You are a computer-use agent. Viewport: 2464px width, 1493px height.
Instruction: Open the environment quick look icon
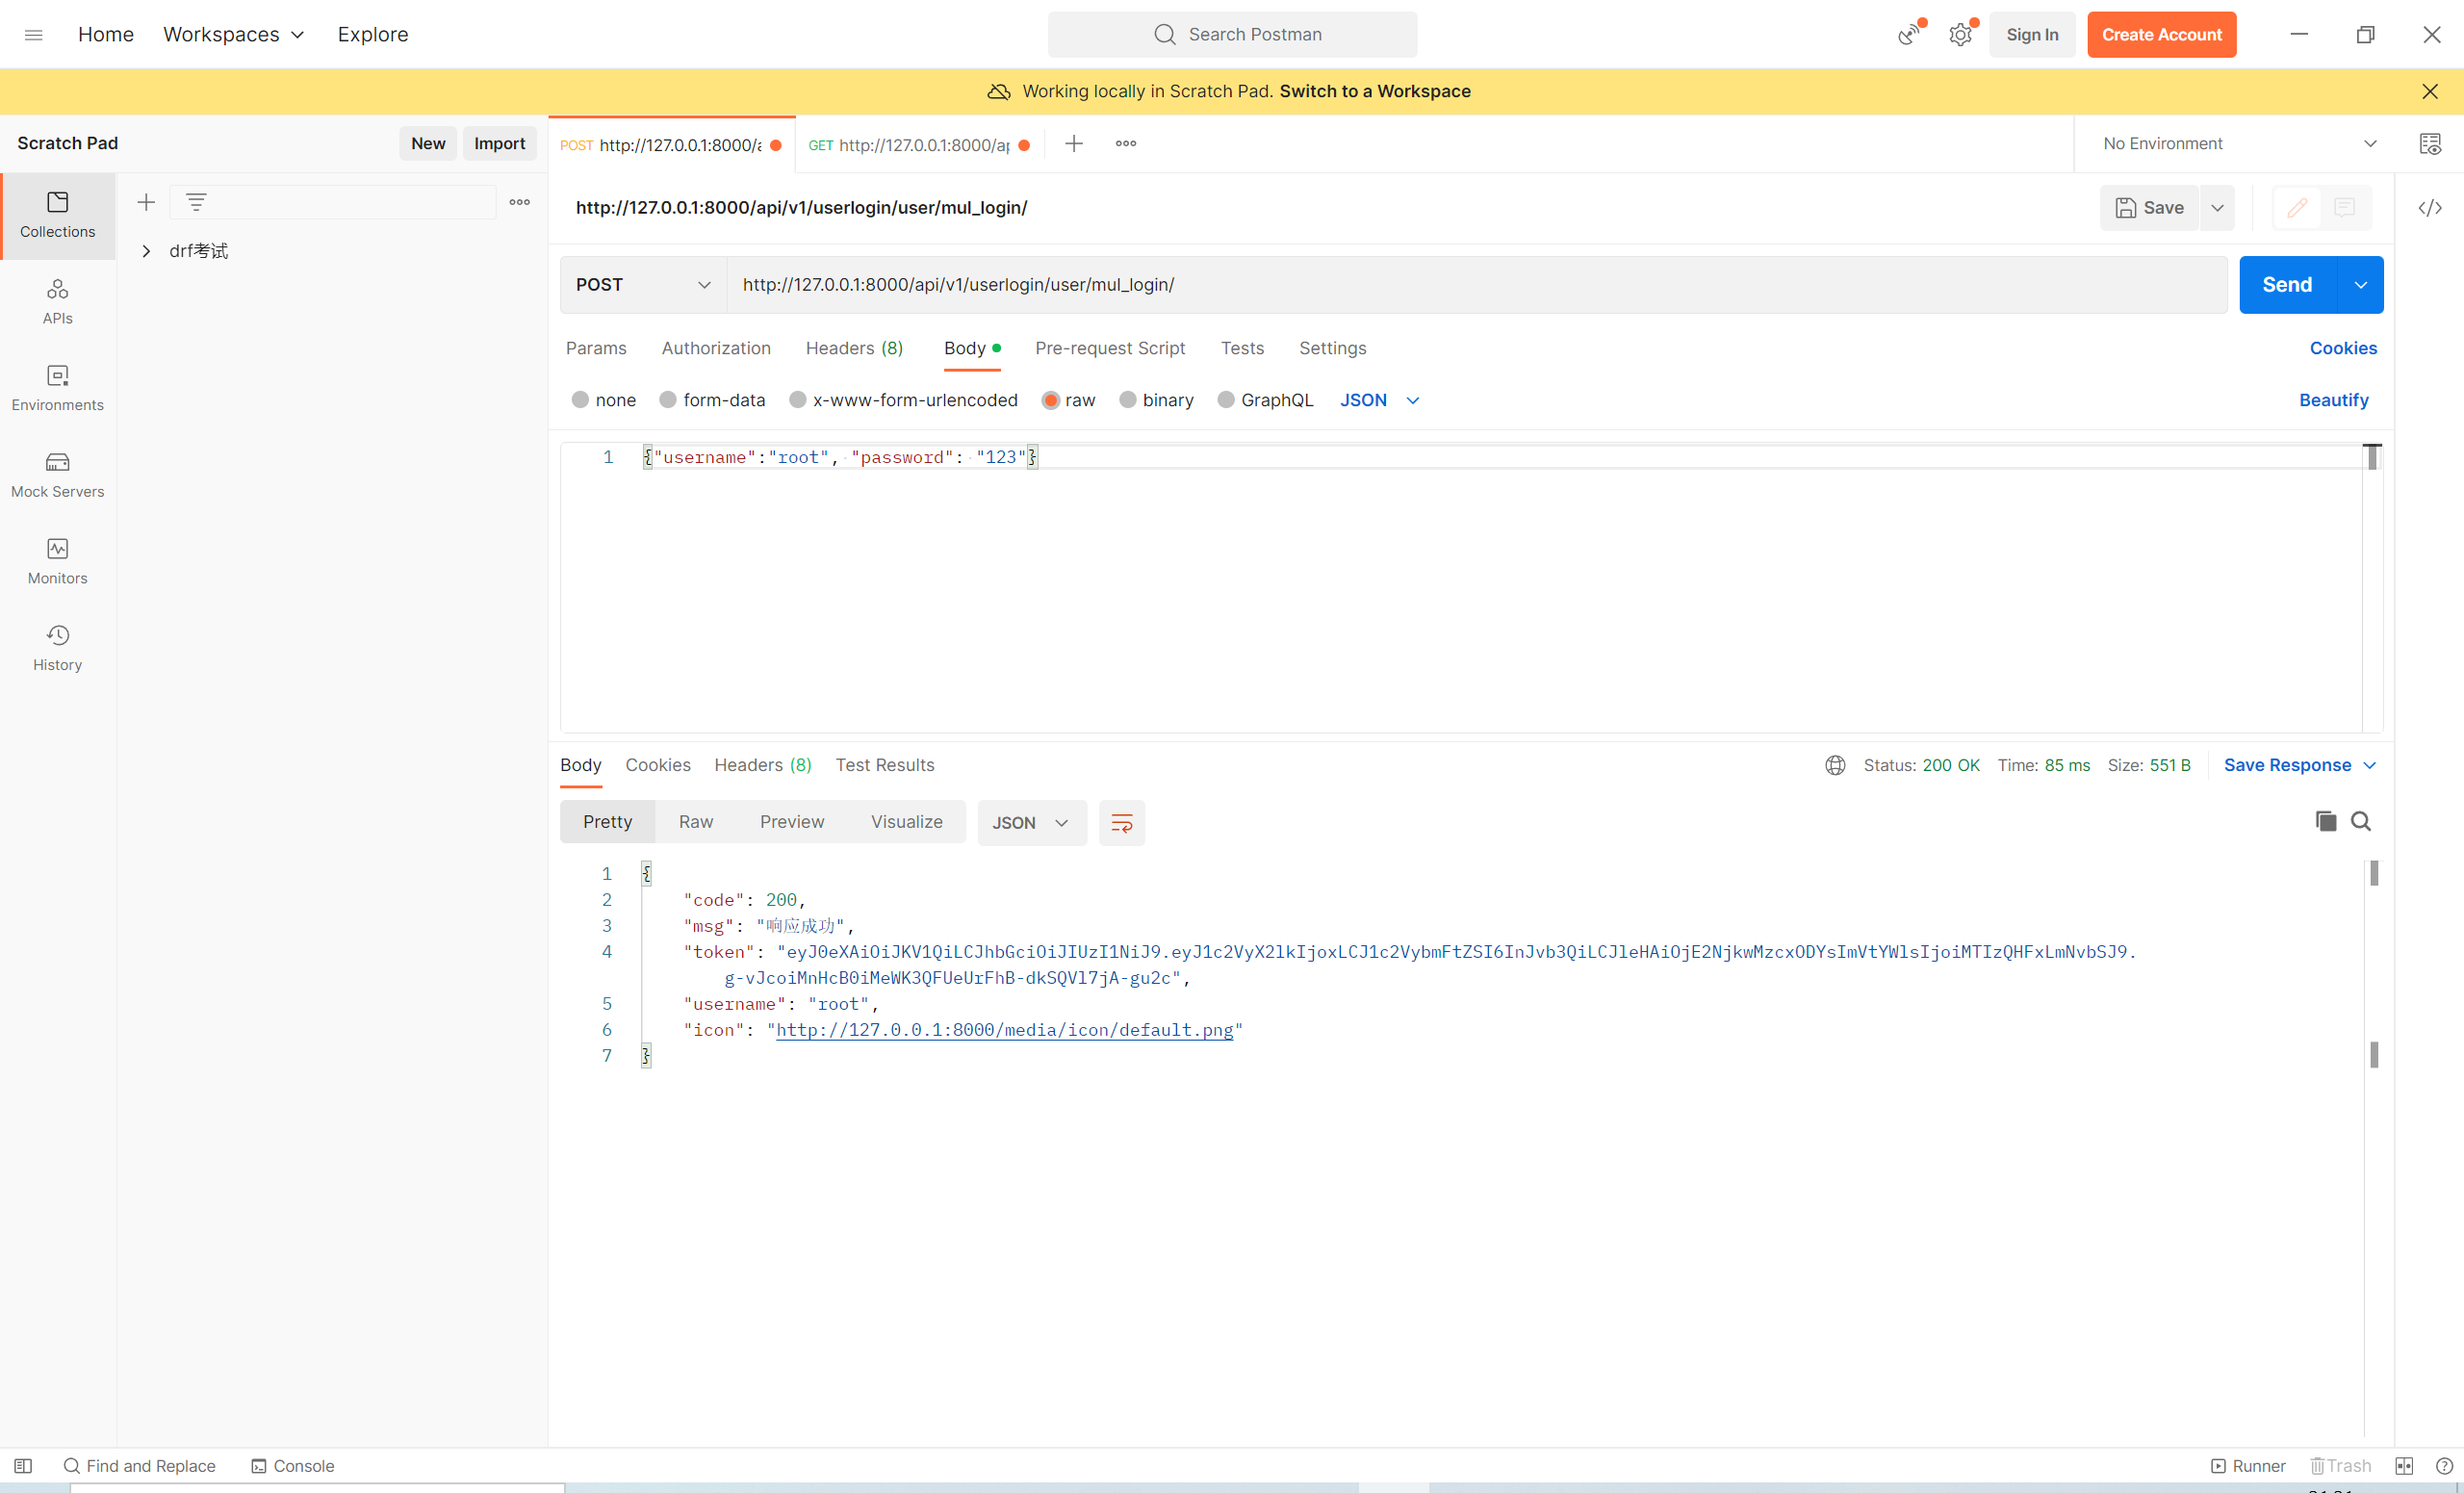(2430, 144)
